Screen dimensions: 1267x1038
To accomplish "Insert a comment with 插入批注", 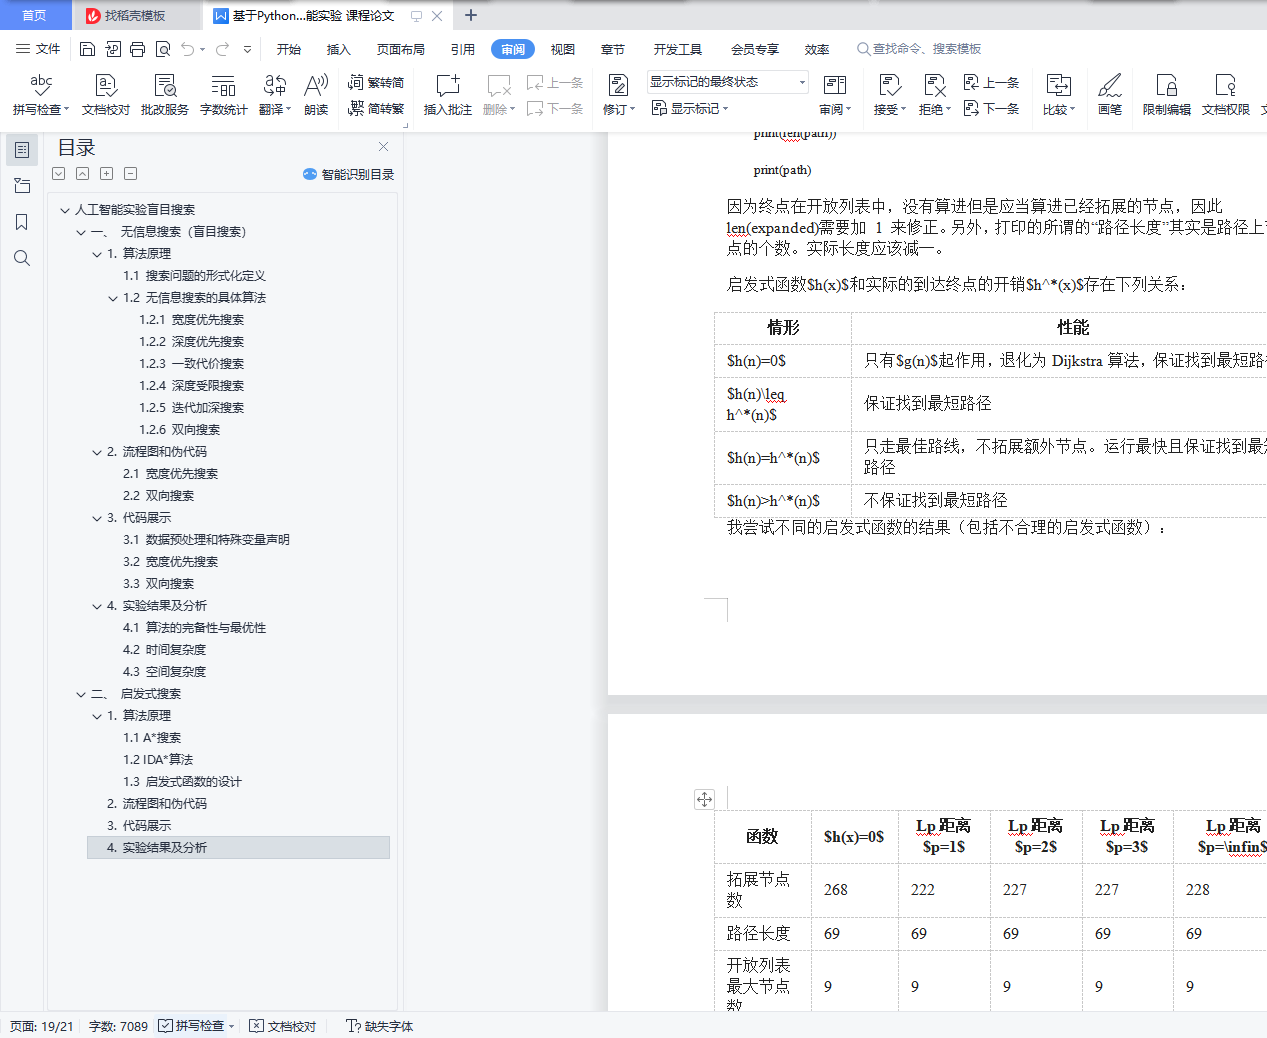I will pos(448,95).
